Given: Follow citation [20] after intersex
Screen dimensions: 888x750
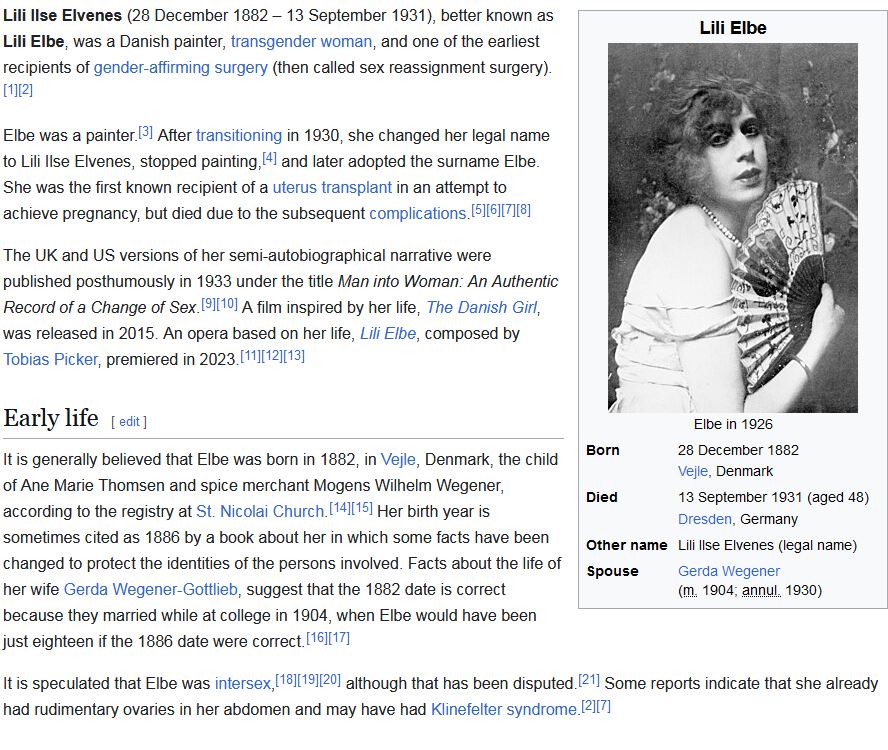Looking at the screenshot, I should tap(330, 680).
